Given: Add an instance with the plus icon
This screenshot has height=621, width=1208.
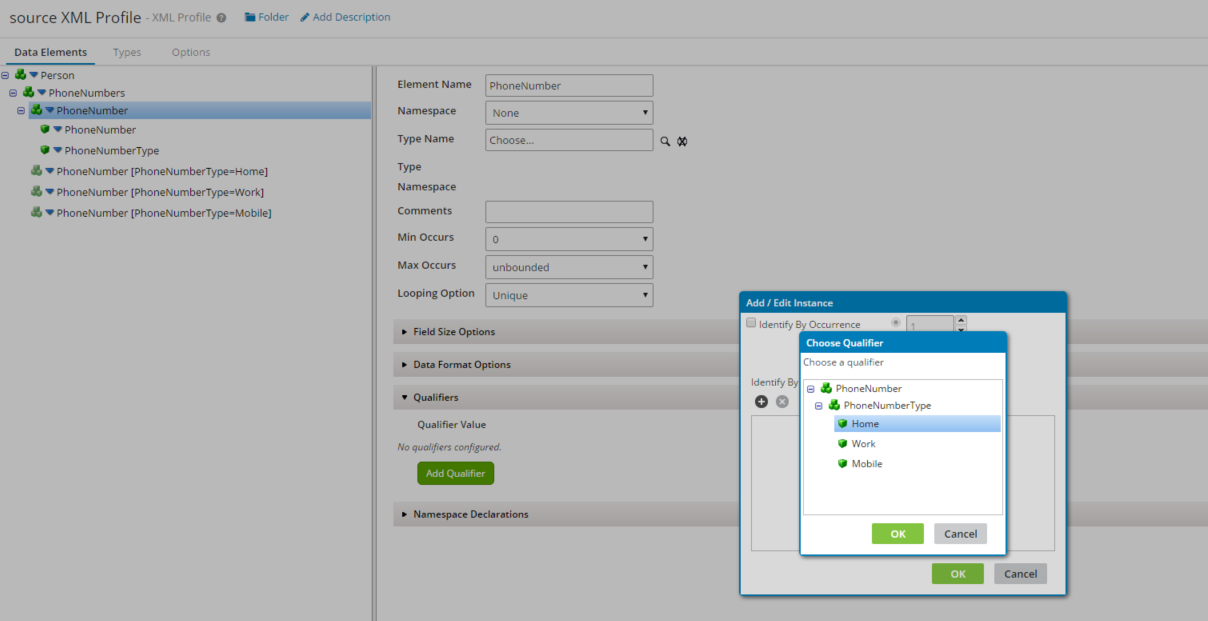Looking at the screenshot, I should 761,401.
